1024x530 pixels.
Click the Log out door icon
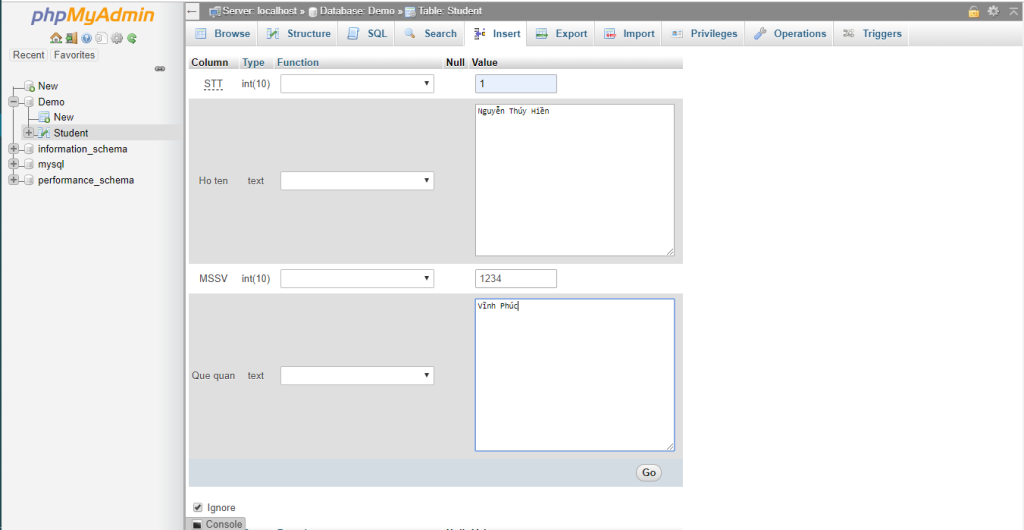[71, 38]
